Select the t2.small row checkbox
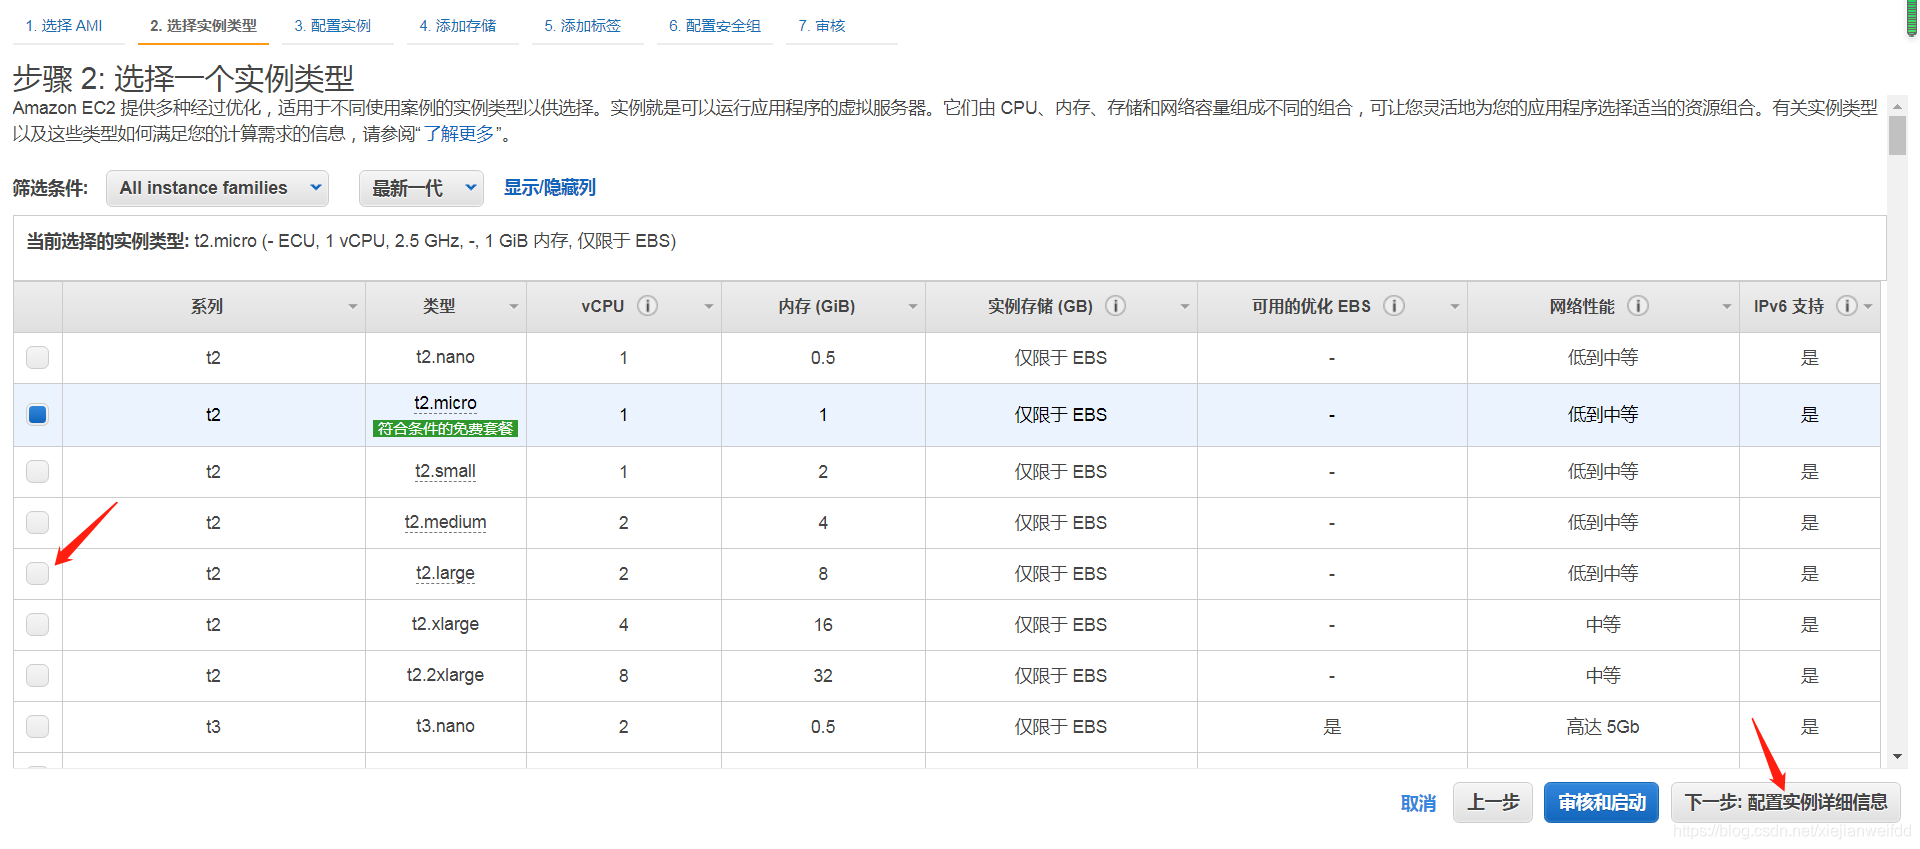Image resolution: width=1920 pixels, height=849 pixels. click(38, 471)
